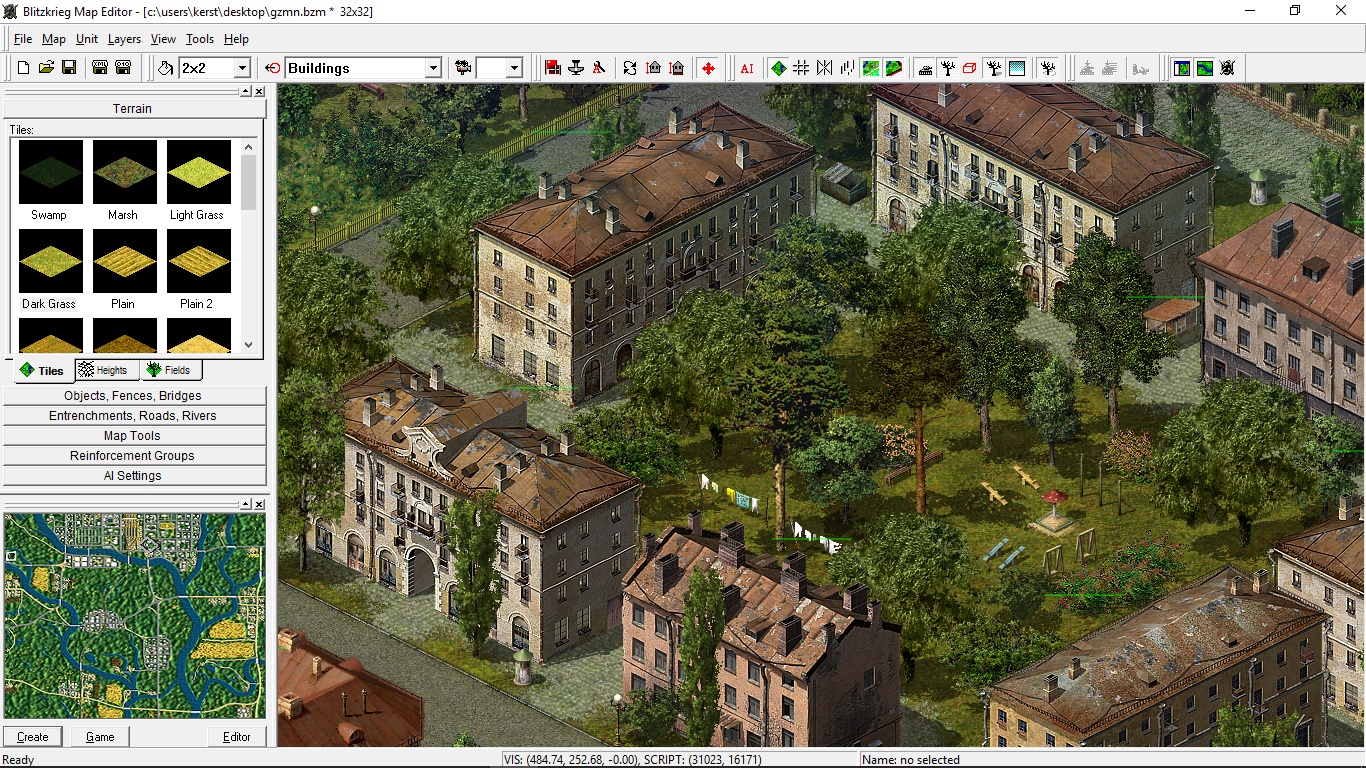Close the minimap panel with its X button
Screen dimensions: 1366x768
click(259, 504)
